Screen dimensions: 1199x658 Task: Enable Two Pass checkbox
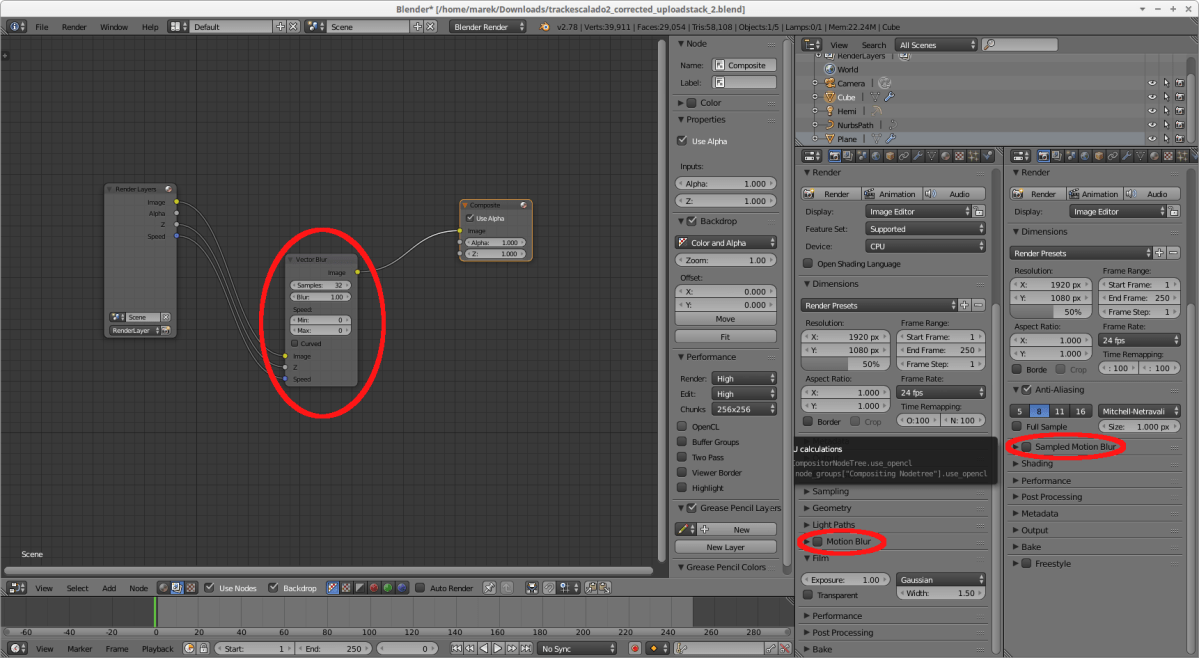coord(682,457)
